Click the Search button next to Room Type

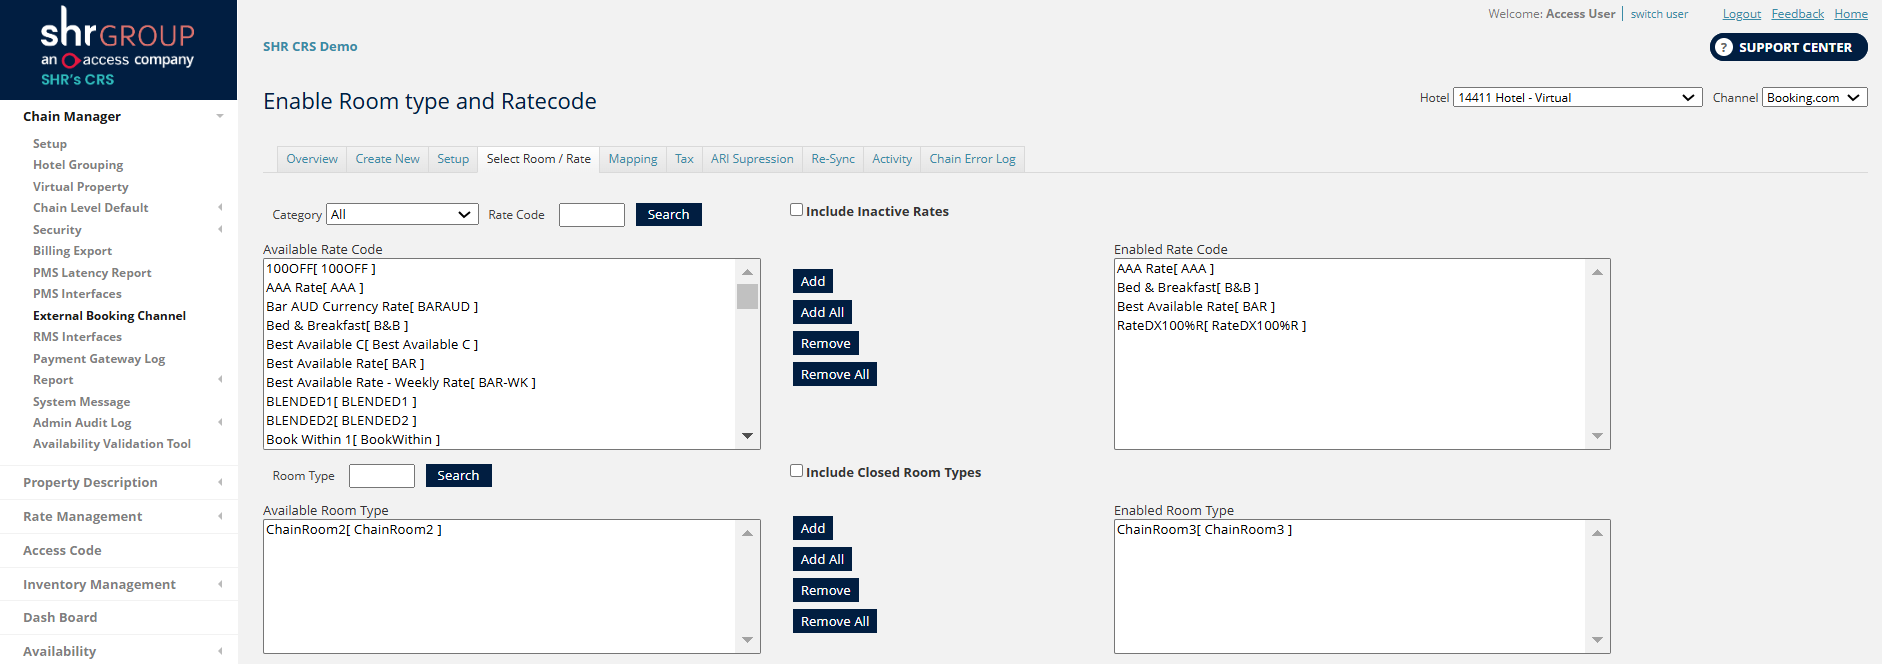click(x=458, y=475)
